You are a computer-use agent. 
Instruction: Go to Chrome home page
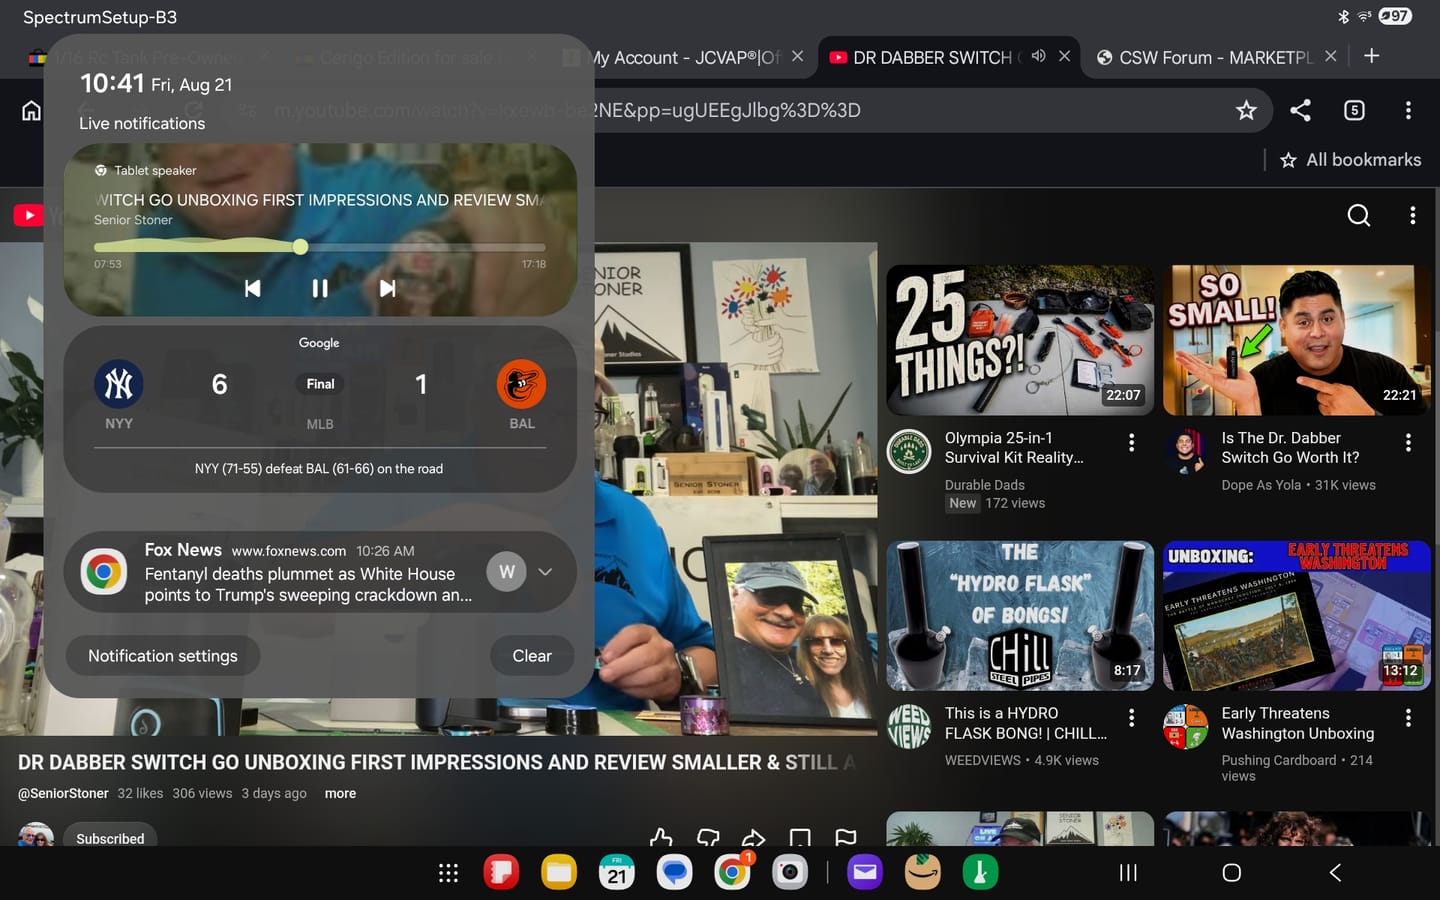pos(31,110)
